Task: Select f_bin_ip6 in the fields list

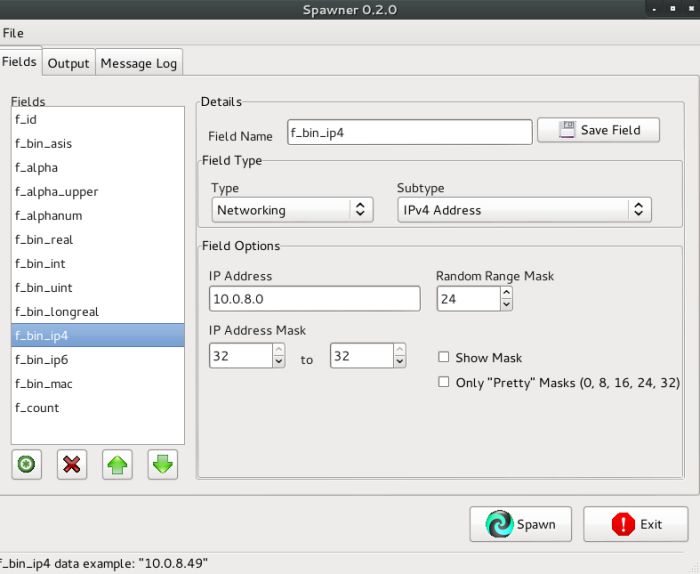Action: [98, 360]
